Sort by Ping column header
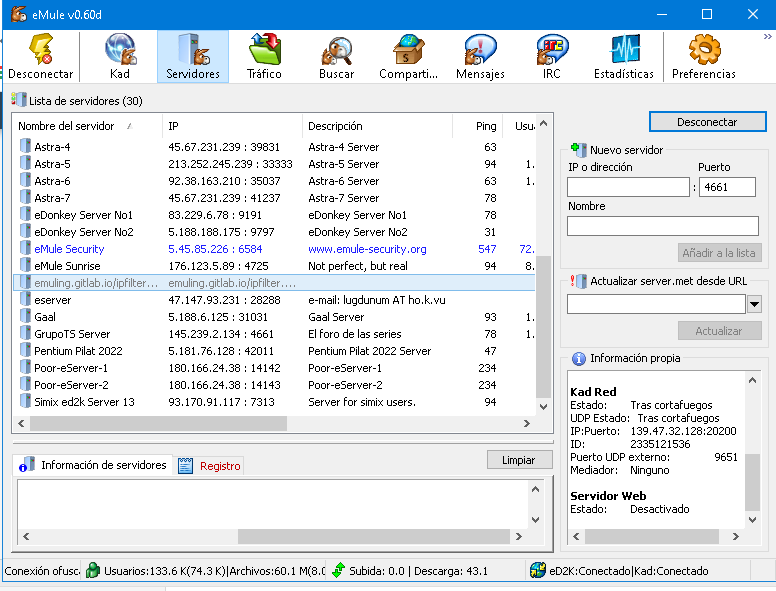The width and height of the screenshot is (776, 591). [478, 126]
